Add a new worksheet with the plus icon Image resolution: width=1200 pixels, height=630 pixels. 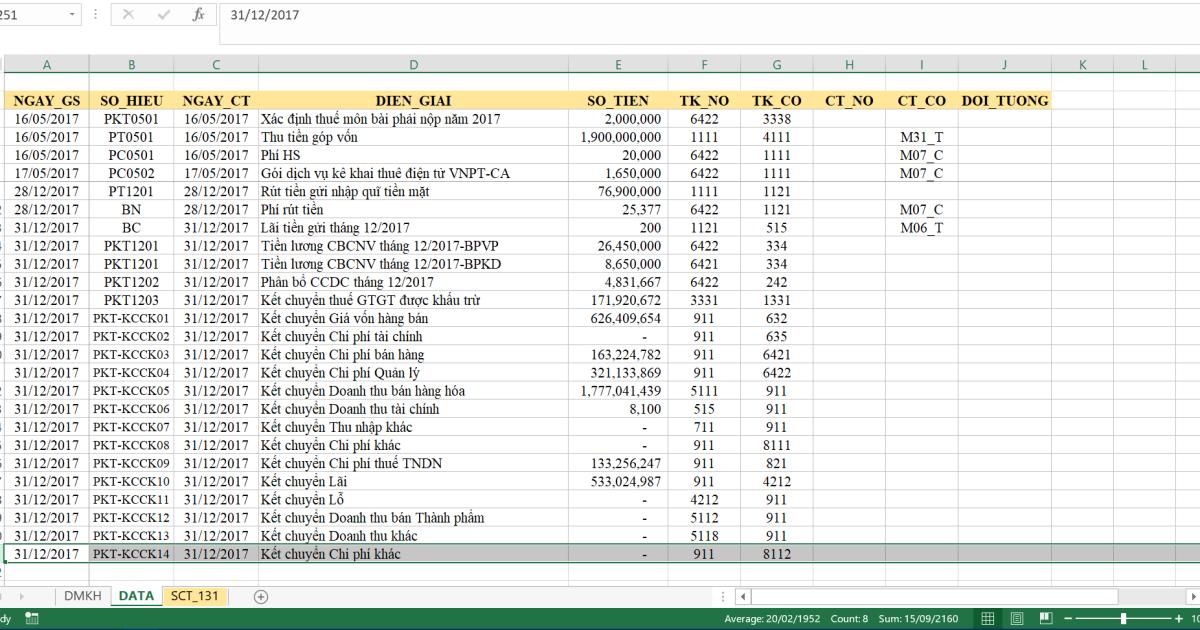(x=258, y=596)
